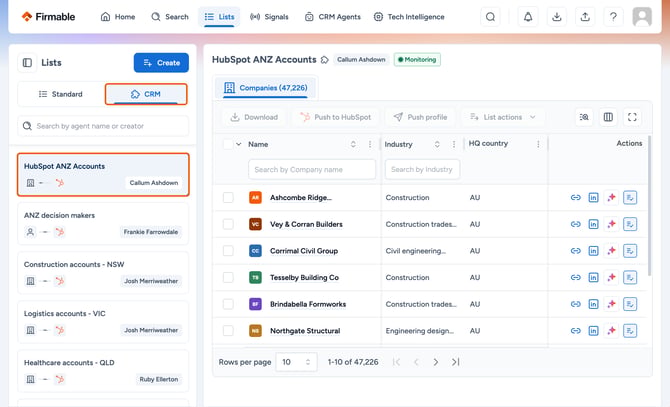Screen dimensions: 670x407
Task: Click the Monitoring status badge
Action: coord(417,60)
